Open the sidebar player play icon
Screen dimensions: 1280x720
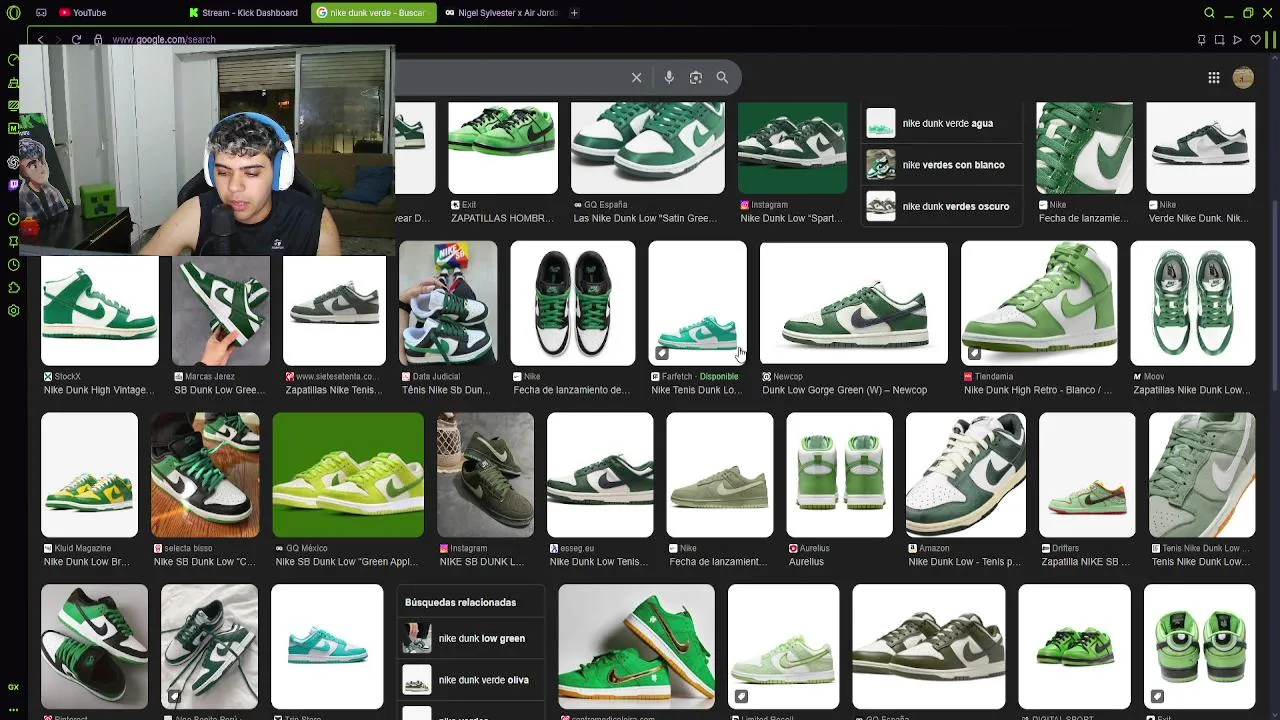click(13, 219)
